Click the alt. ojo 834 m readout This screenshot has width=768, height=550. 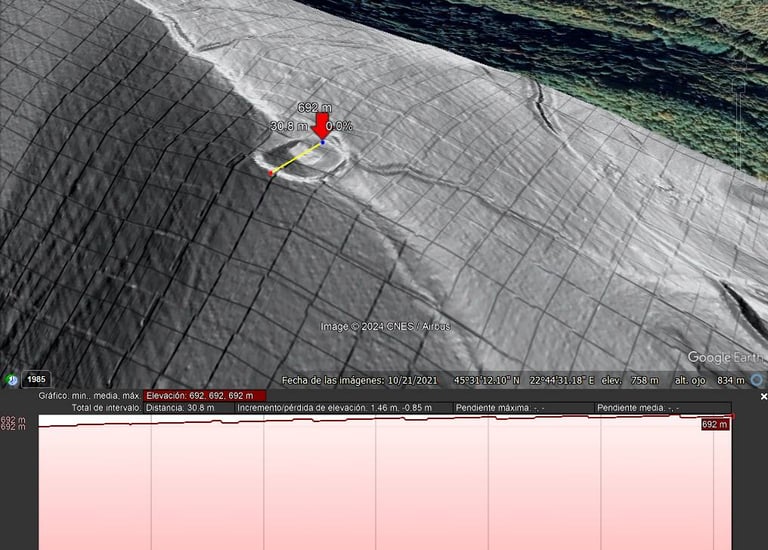click(x=709, y=380)
